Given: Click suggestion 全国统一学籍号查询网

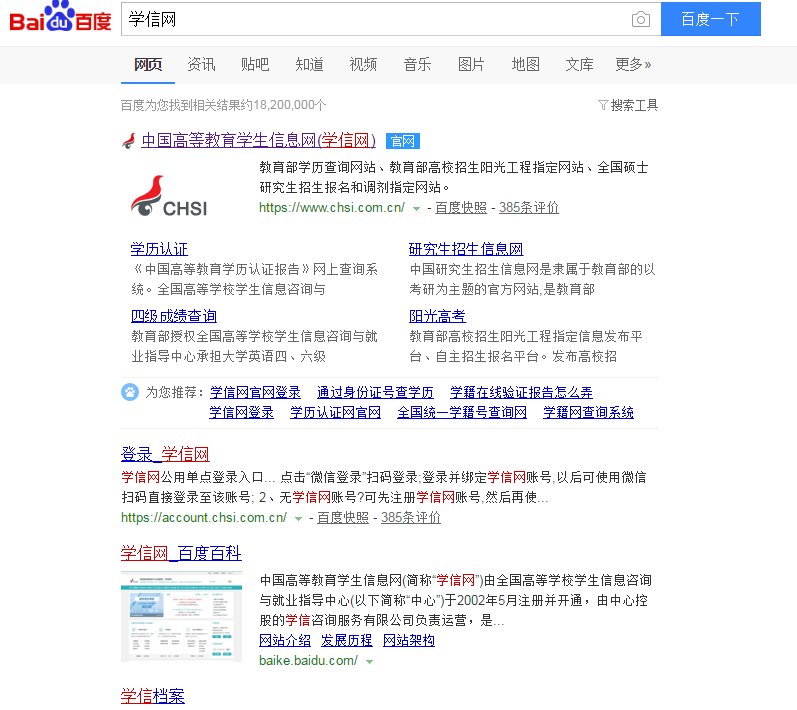Looking at the screenshot, I should [x=462, y=412].
